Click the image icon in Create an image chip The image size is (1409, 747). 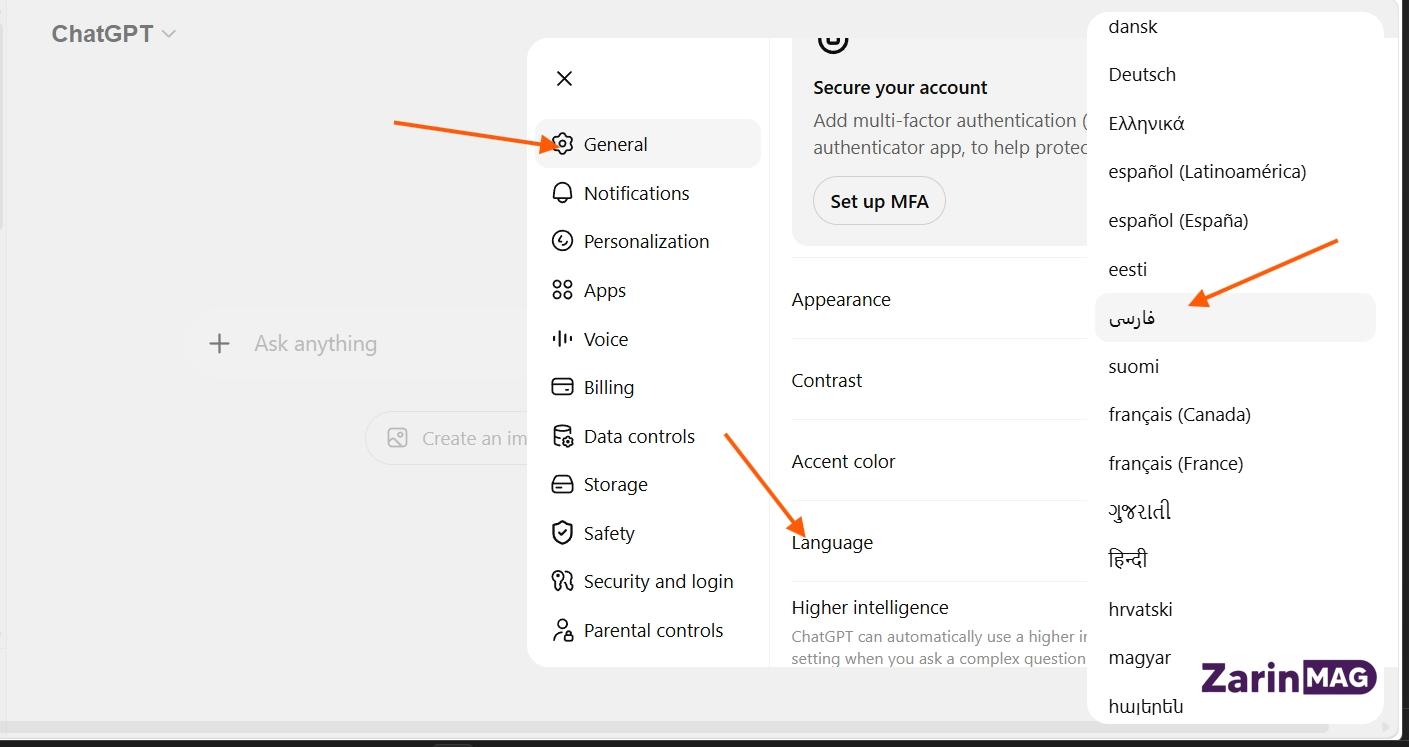coord(397,438)
